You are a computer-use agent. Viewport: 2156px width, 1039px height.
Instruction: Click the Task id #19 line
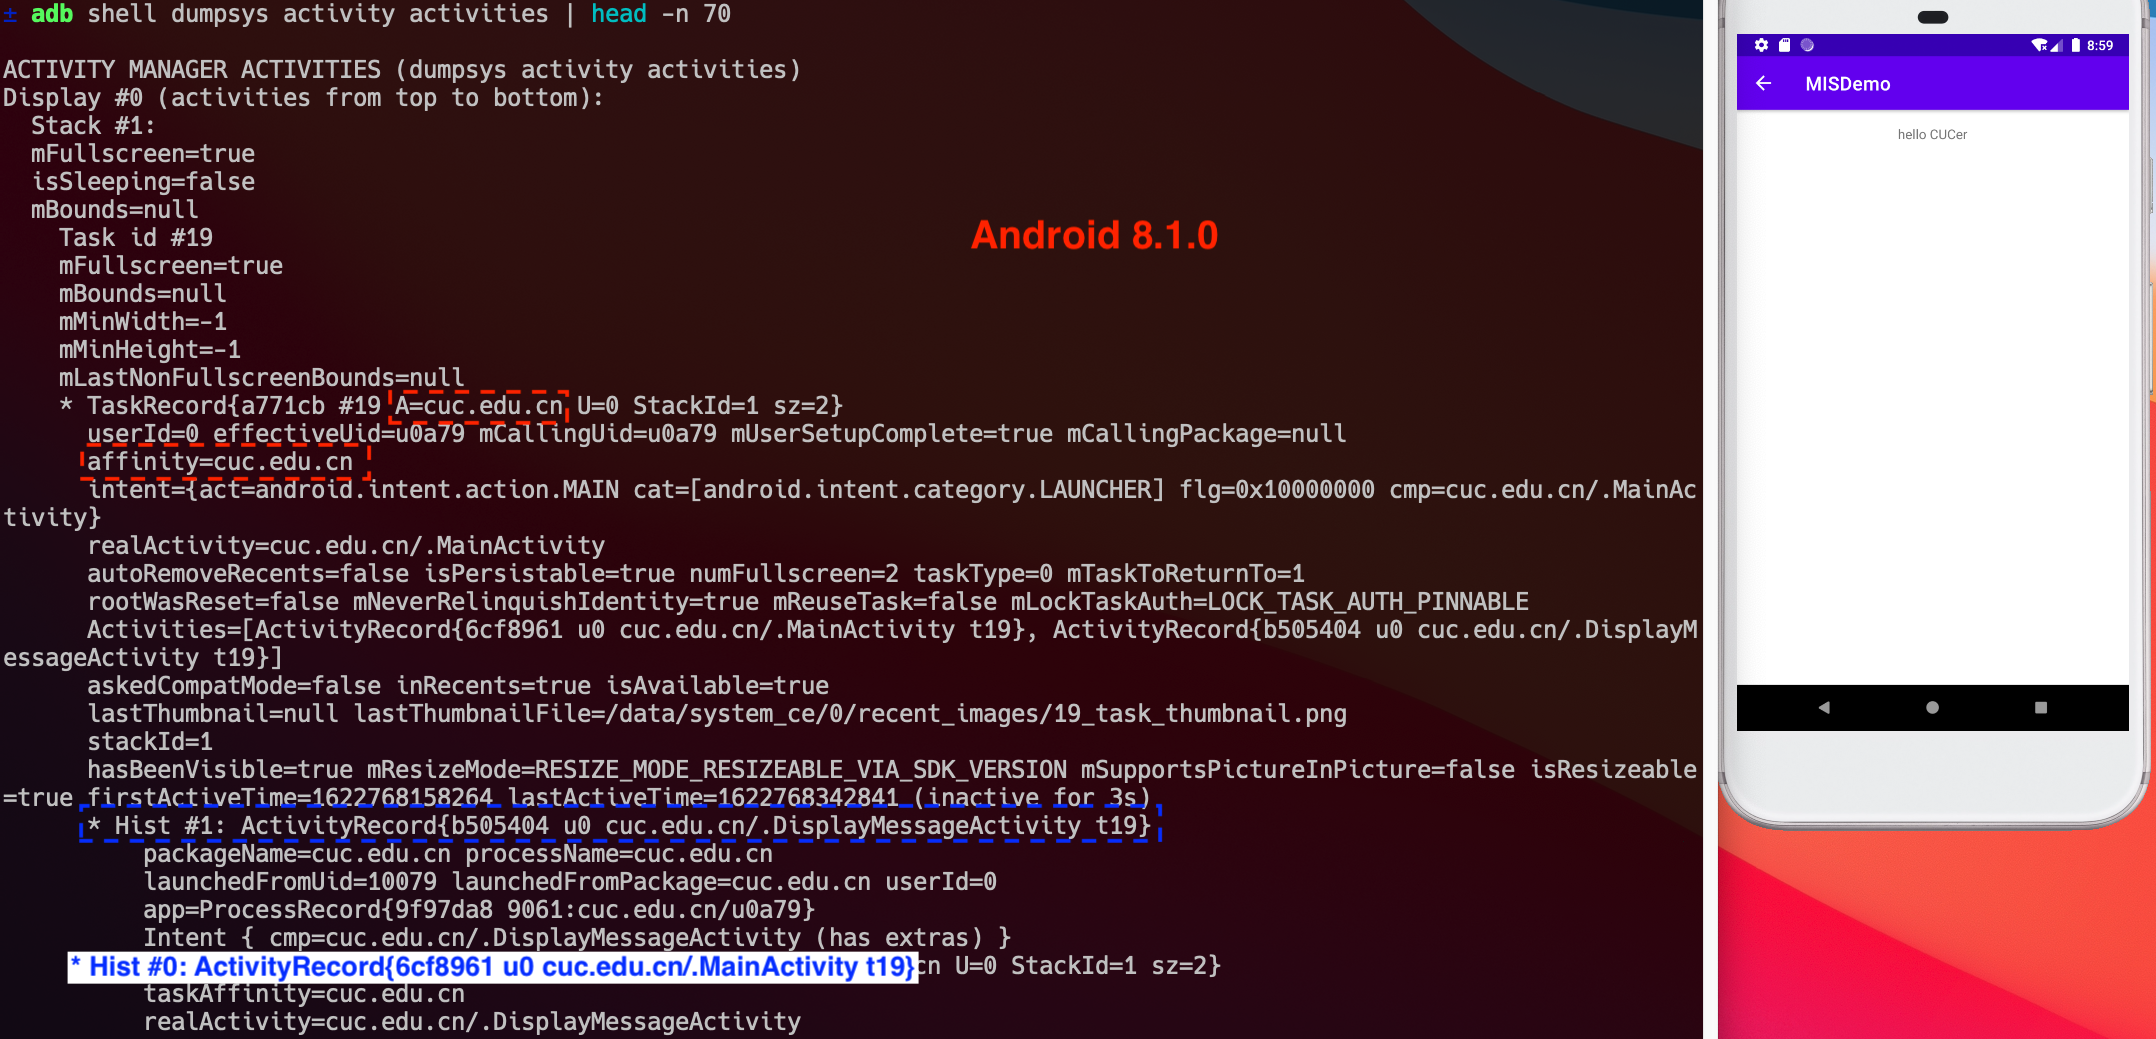135,238
